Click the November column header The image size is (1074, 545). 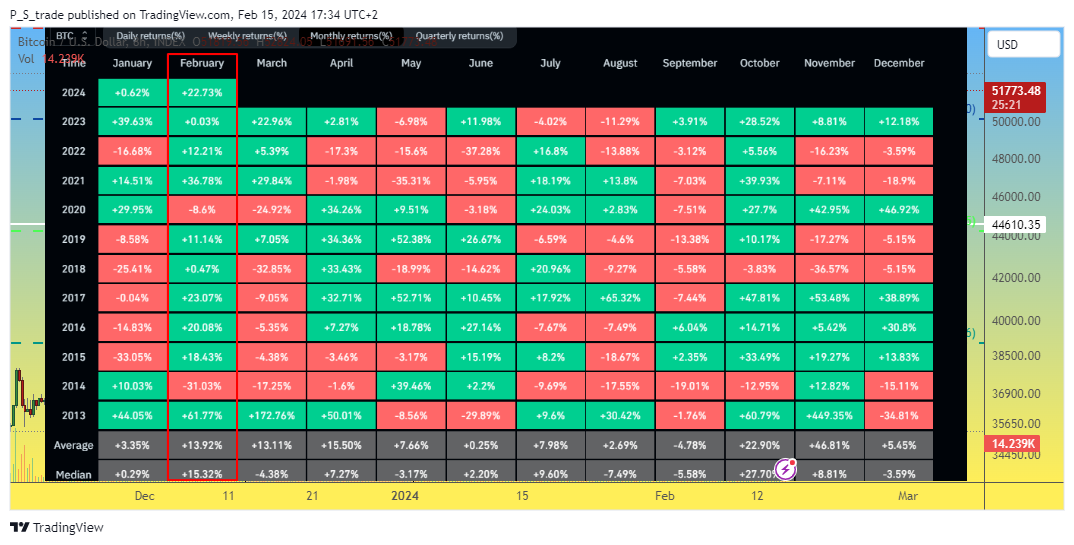pos(829,63)
